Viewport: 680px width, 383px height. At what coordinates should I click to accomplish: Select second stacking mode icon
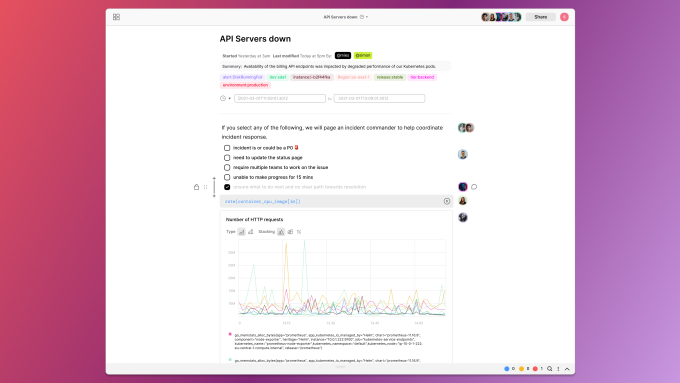(290, 232)
